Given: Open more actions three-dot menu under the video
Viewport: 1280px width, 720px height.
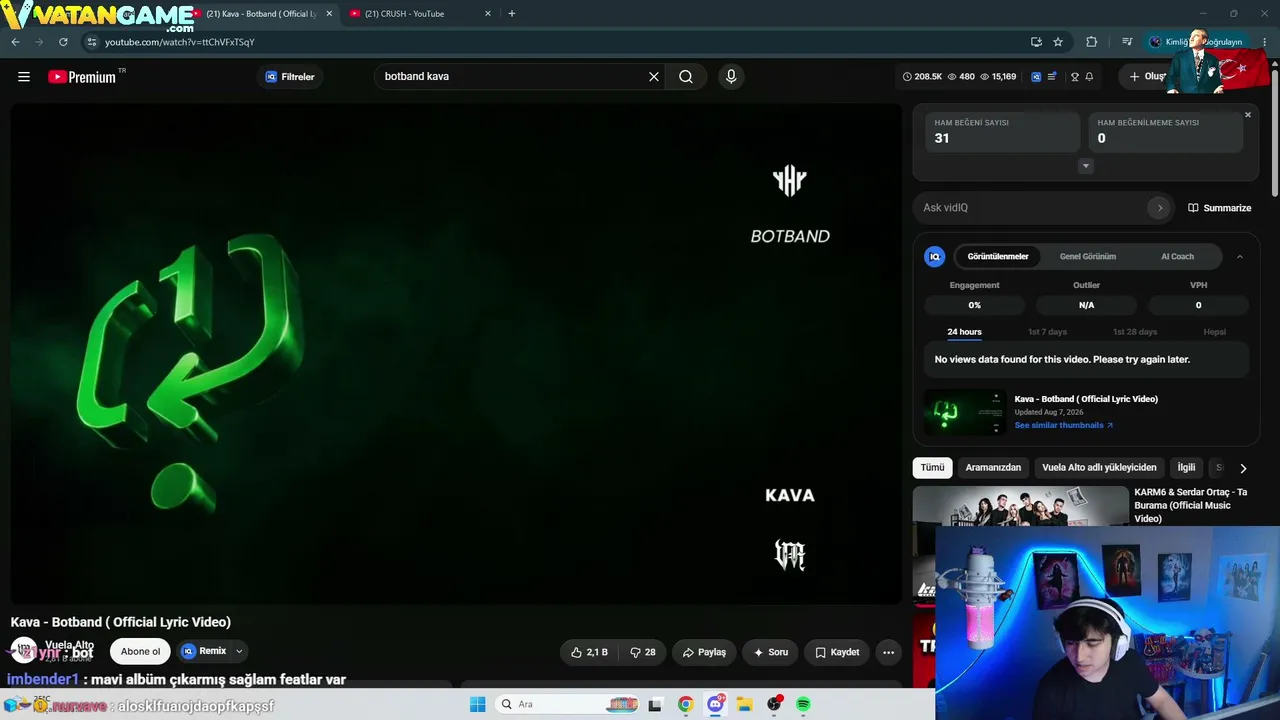Looking at the screenshot, I should (x=888, y=652).
